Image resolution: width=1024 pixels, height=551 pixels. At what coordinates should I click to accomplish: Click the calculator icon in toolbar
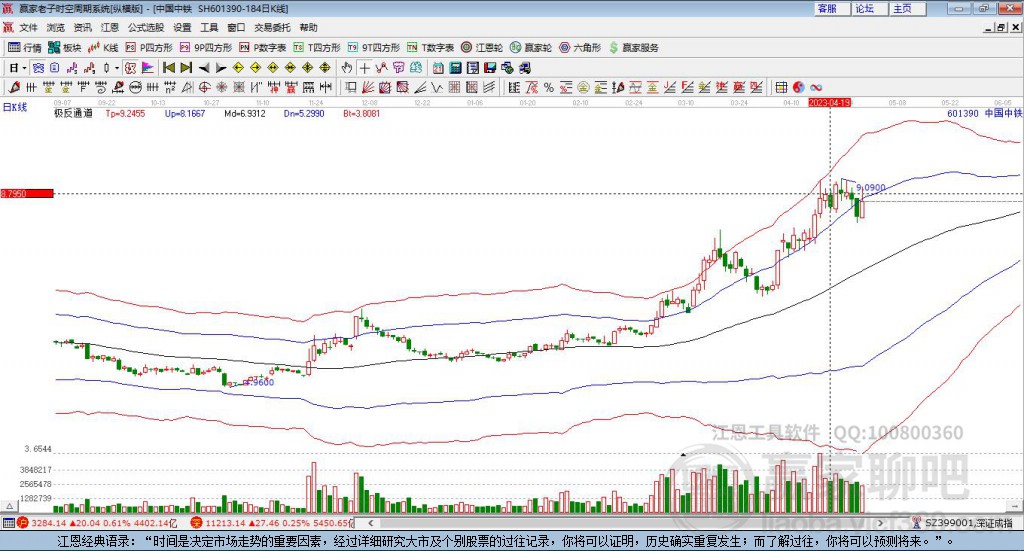point(455,68)
